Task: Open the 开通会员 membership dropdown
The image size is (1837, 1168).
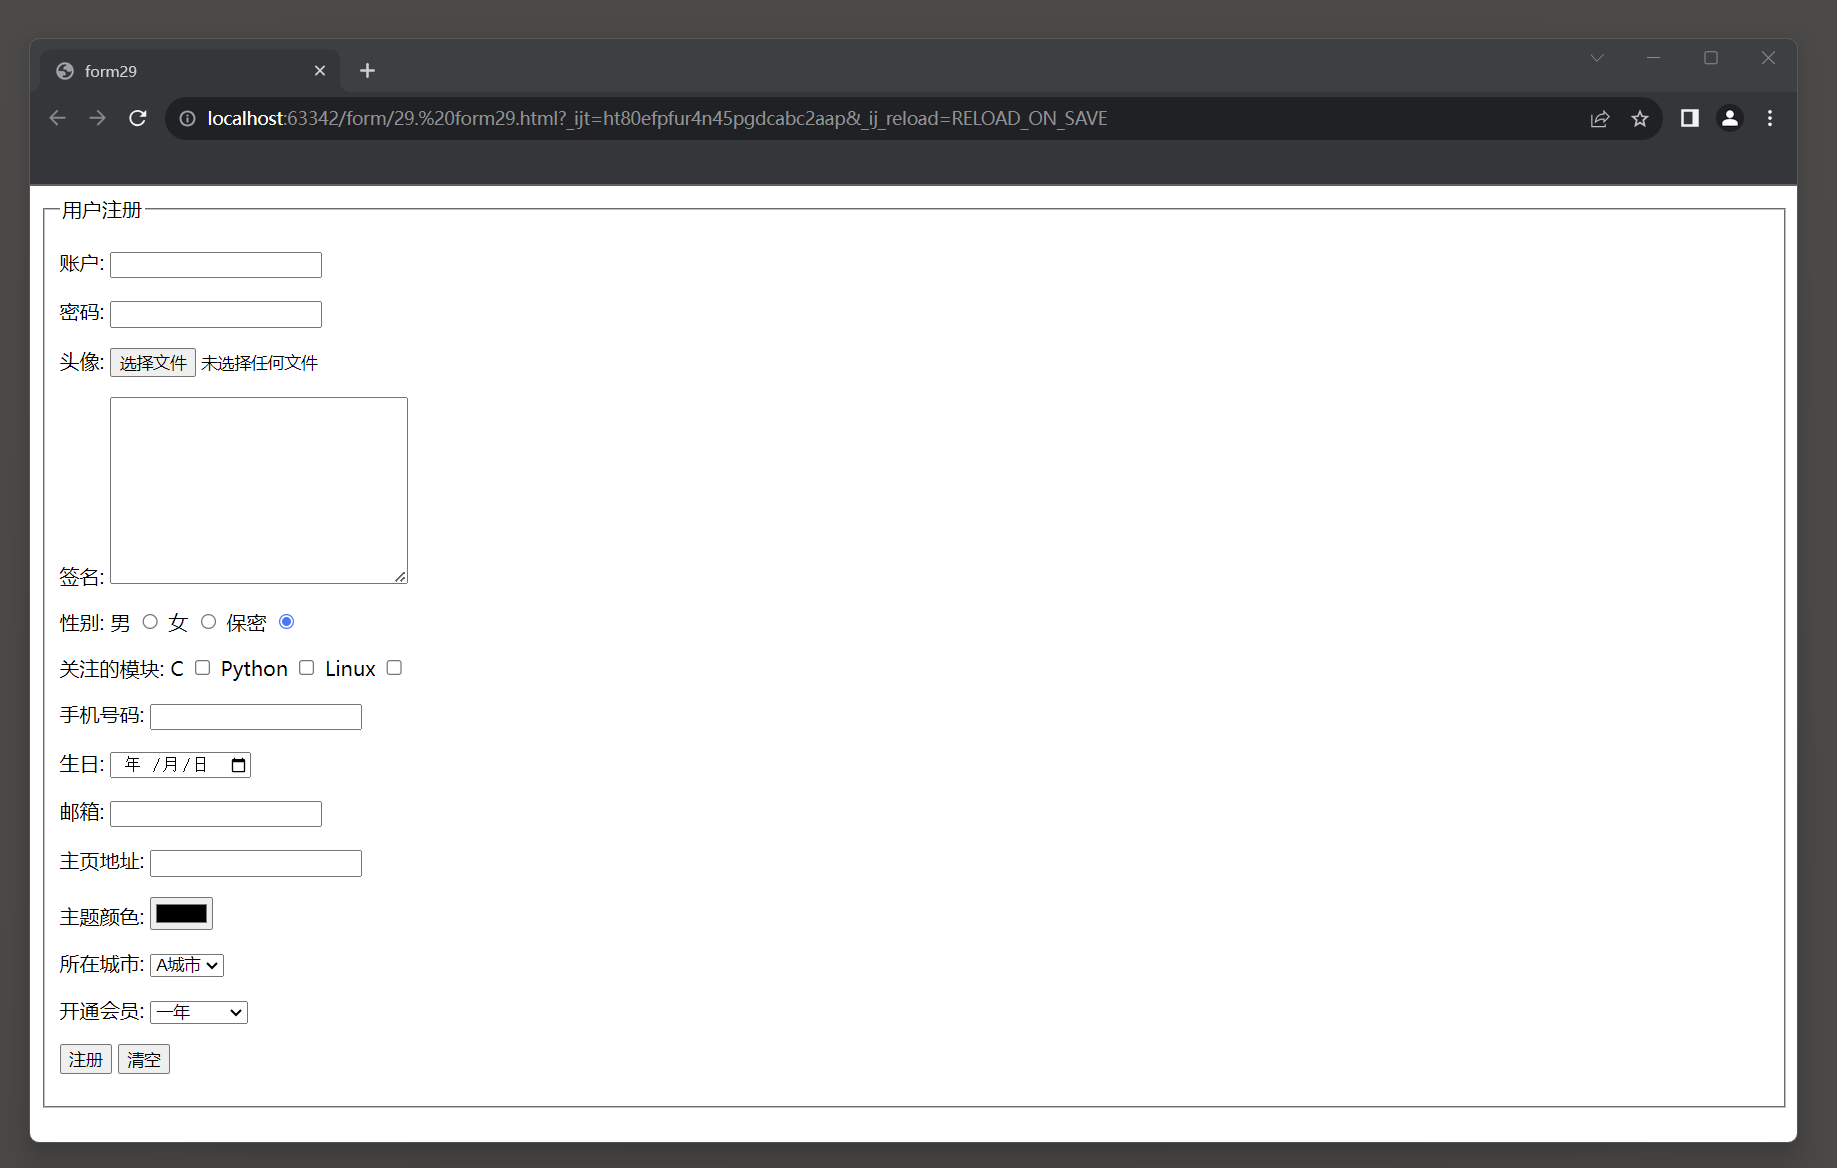Action: [x=199, y=1012]
